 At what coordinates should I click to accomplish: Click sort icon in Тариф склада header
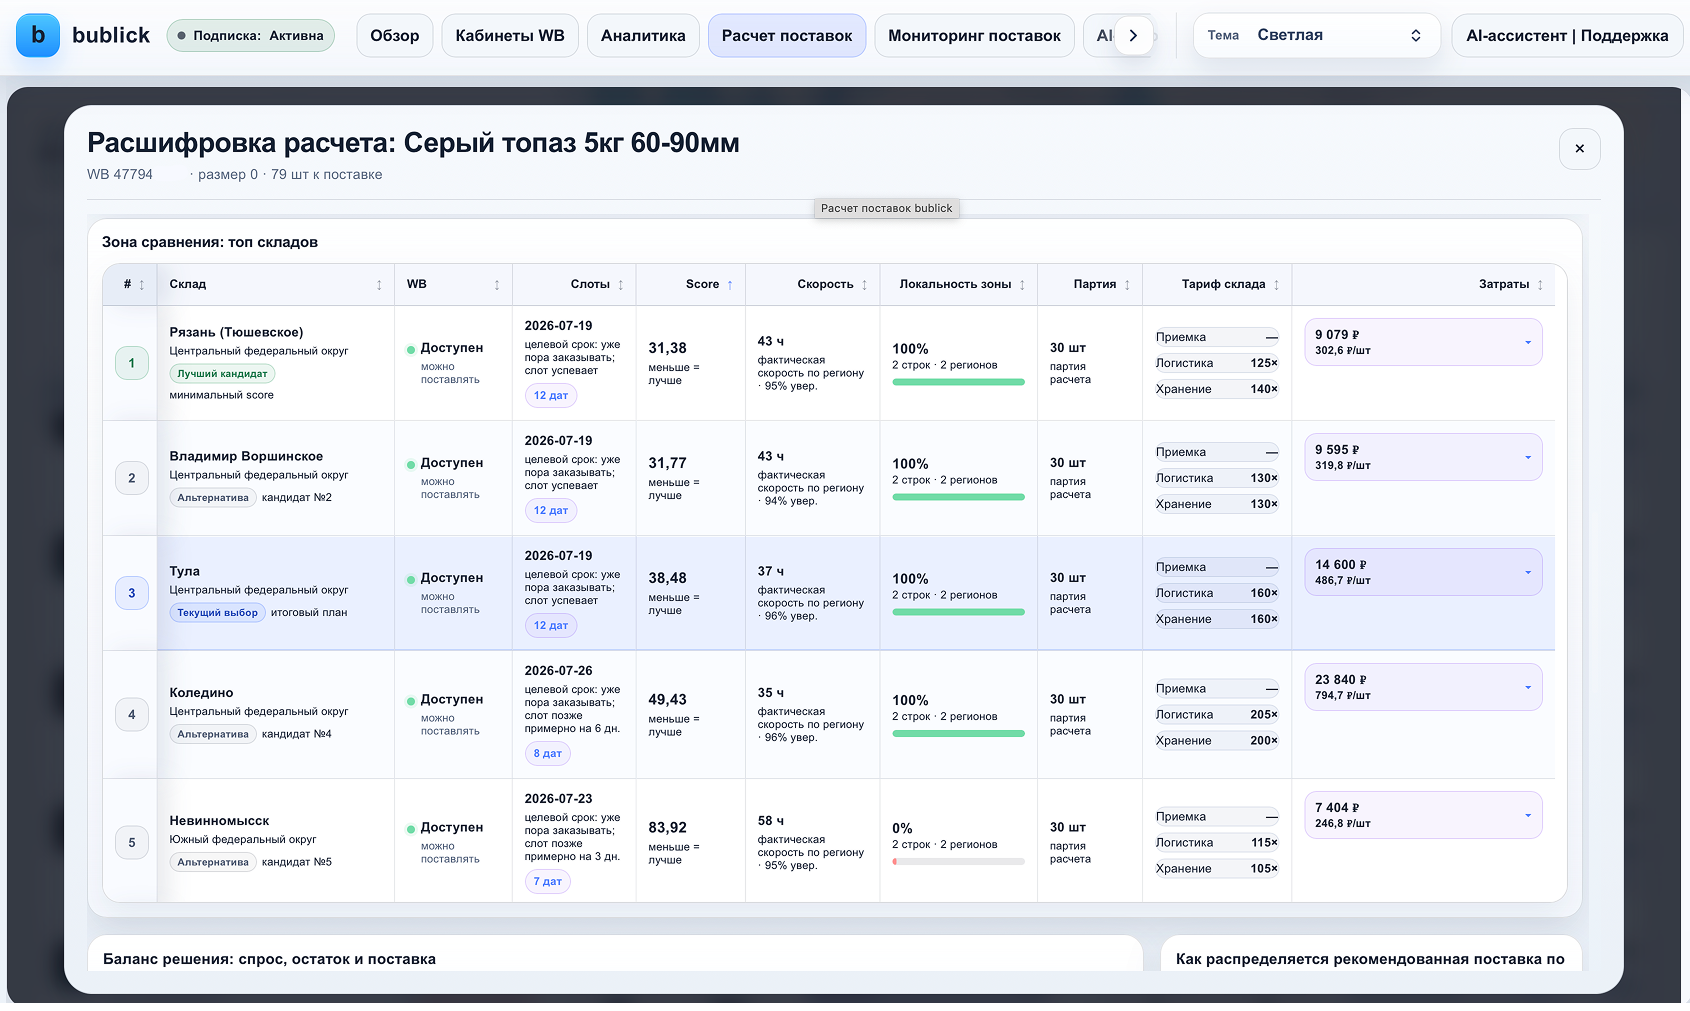click(1277, 285)
